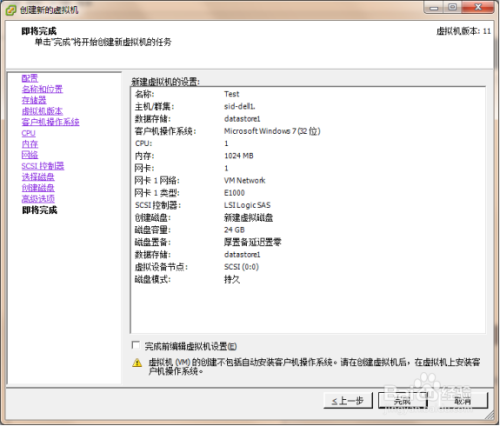Viewport: 500px width, 426px height.
Task: Go to the CPU step link
Action: tap(28, 133)
